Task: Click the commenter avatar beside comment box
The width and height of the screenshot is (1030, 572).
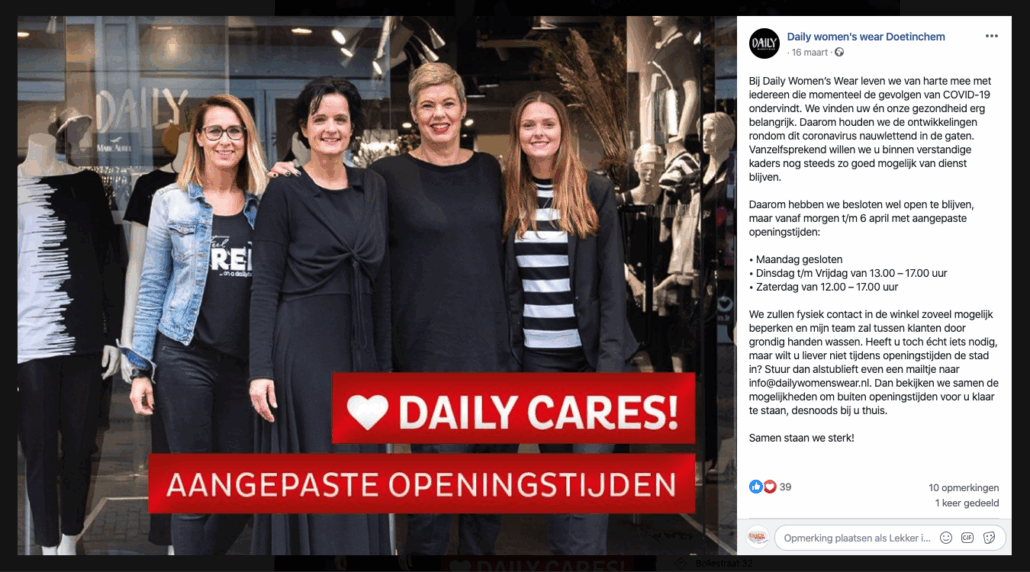Action: tap(758, 537)
